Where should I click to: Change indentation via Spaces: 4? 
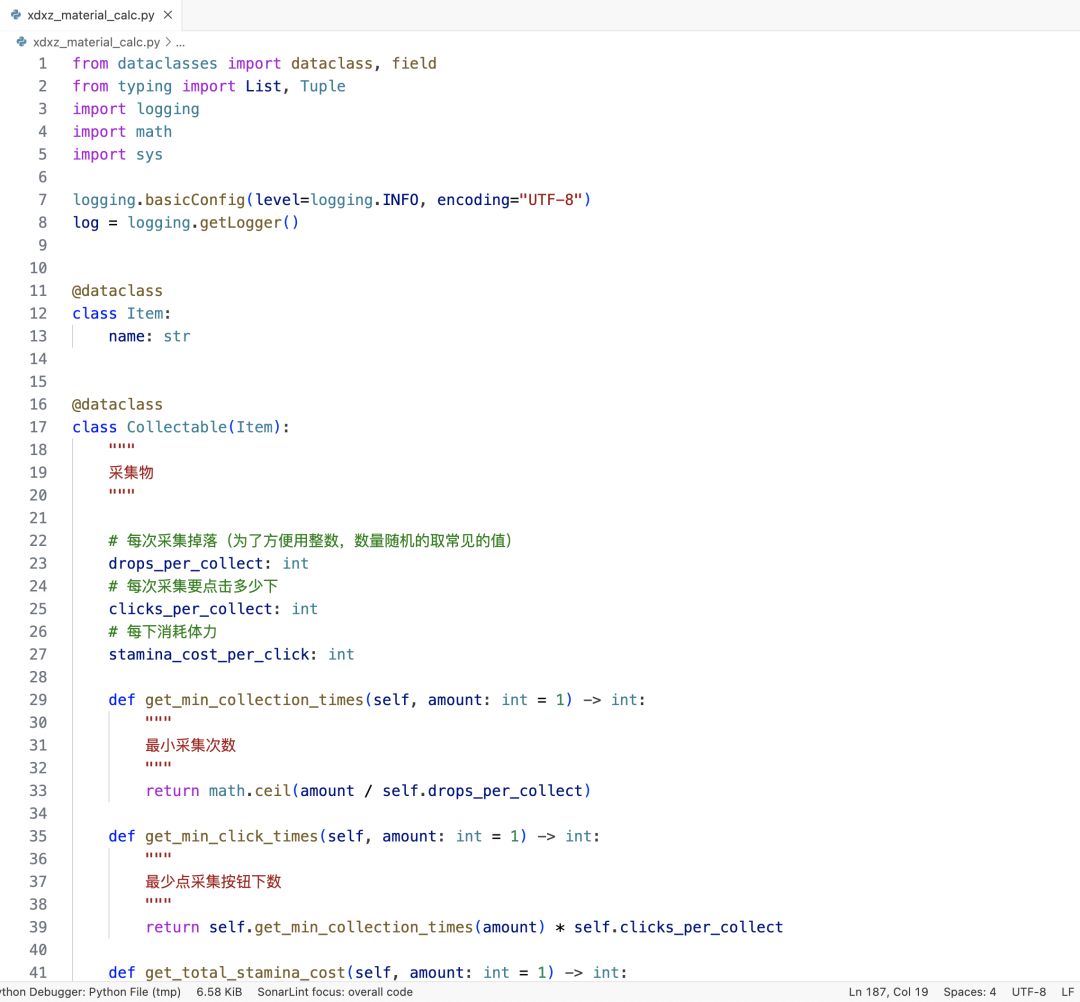click(969, 992)
